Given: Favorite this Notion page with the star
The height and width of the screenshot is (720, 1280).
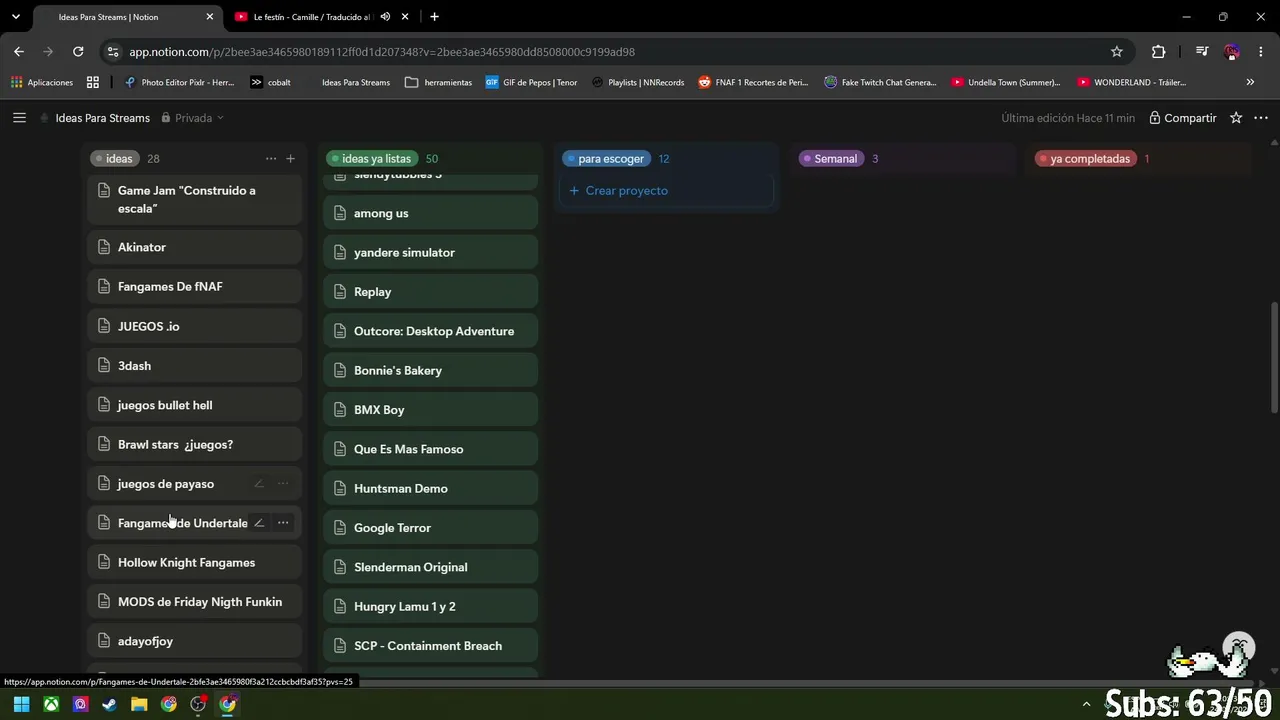Looking at the screenshot, I should [x=1236, y=118].
